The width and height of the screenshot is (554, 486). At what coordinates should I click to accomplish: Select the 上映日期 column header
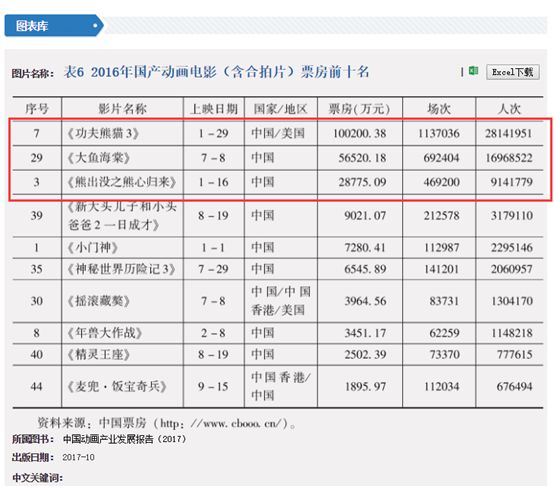[214, 109]
